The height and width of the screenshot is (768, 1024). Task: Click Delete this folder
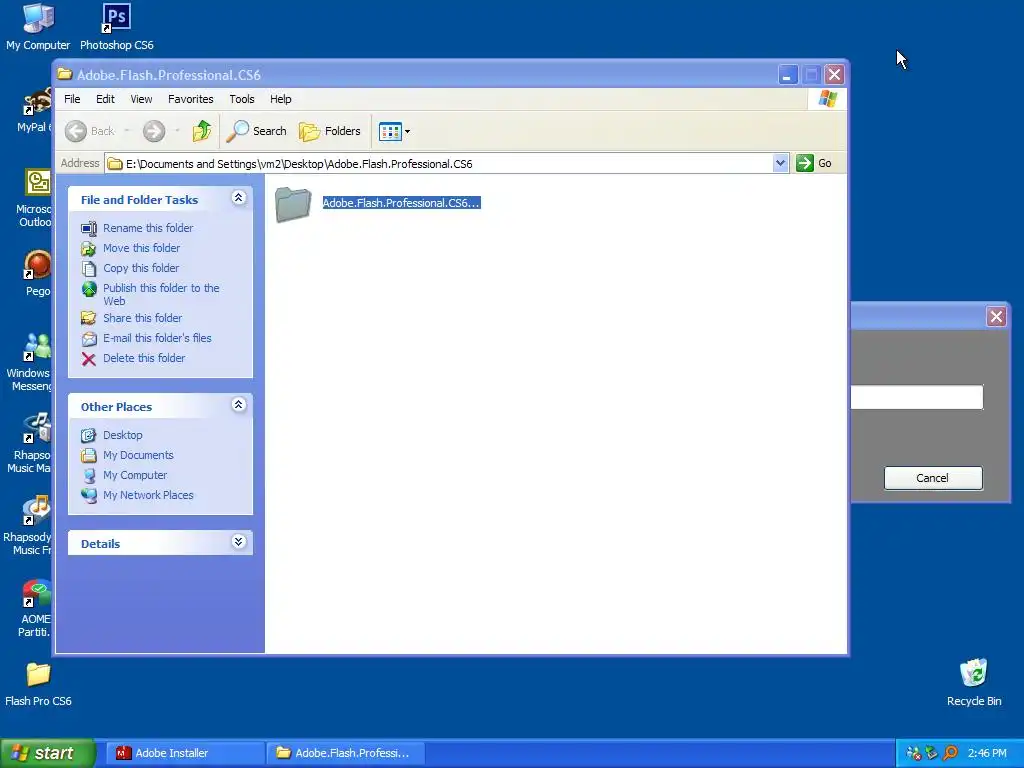pyautogui.click(x=144, y=359)
